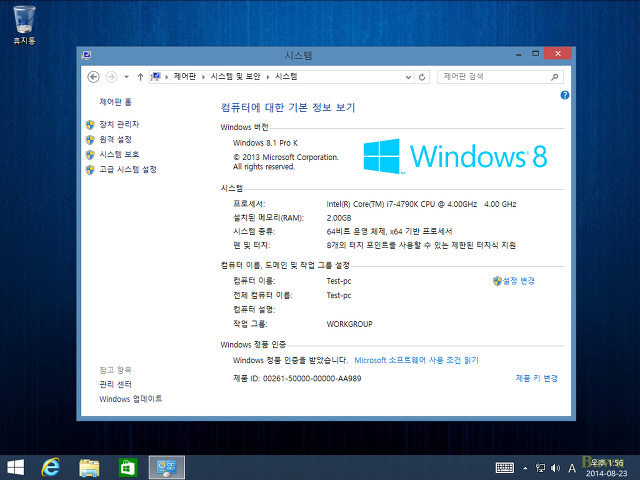Click the Control Panel taskbar button
The height and width of the screenshot is (480, 640).
click(x=167, y=468)
